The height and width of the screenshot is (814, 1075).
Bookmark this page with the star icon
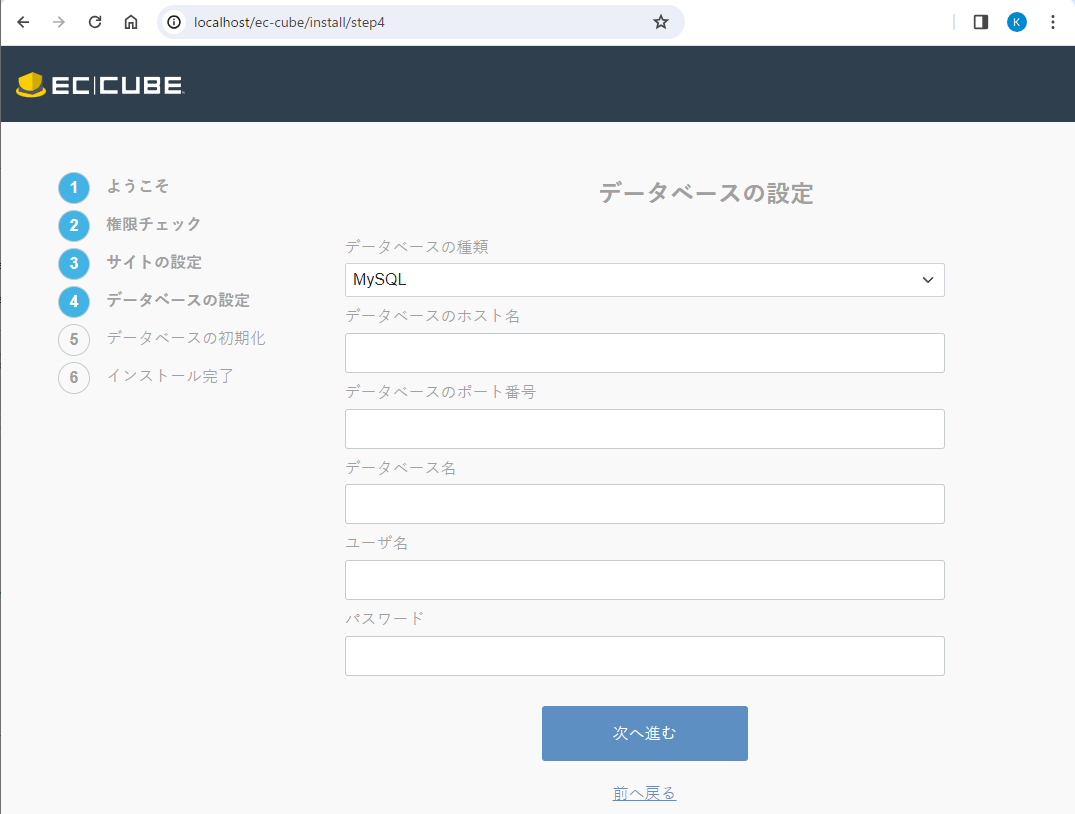click(x=660, y=22)
